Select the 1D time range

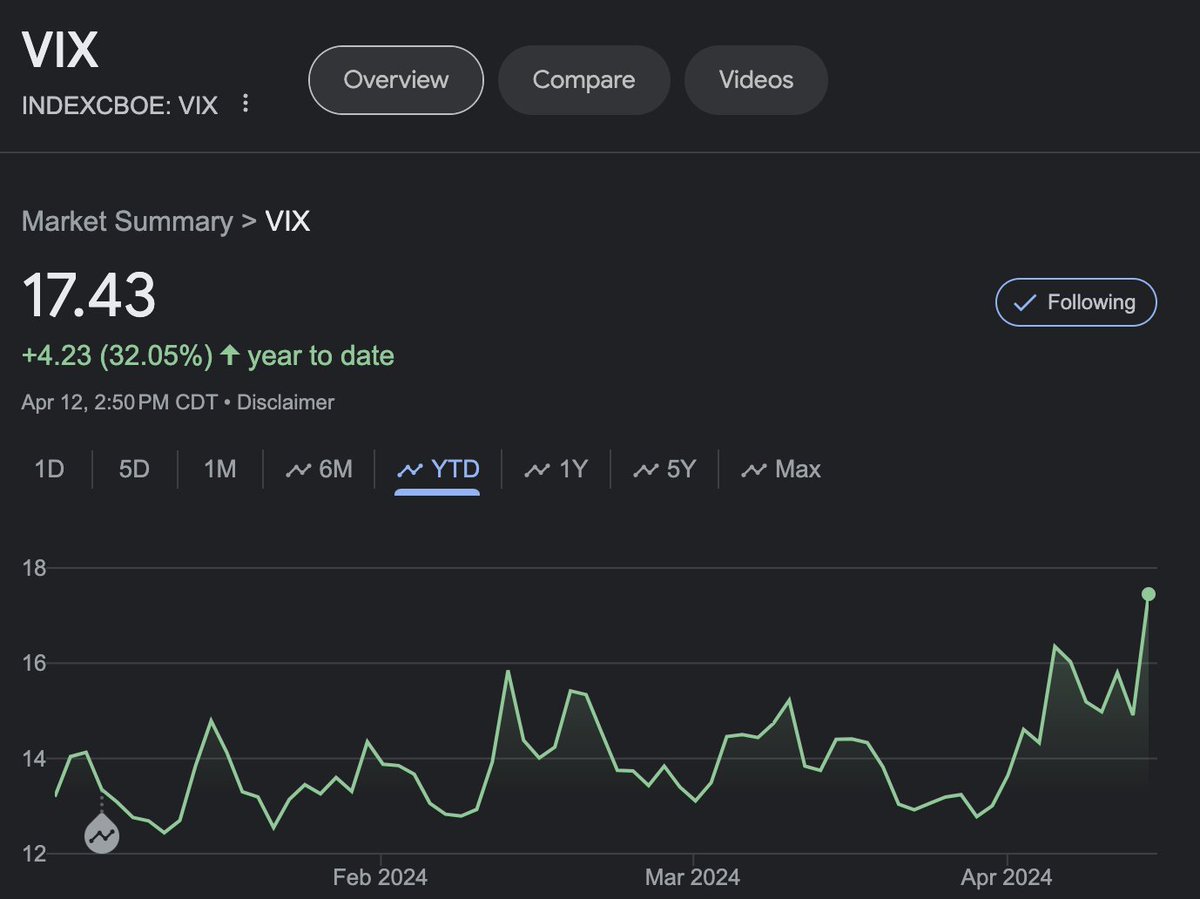point(49,469)
